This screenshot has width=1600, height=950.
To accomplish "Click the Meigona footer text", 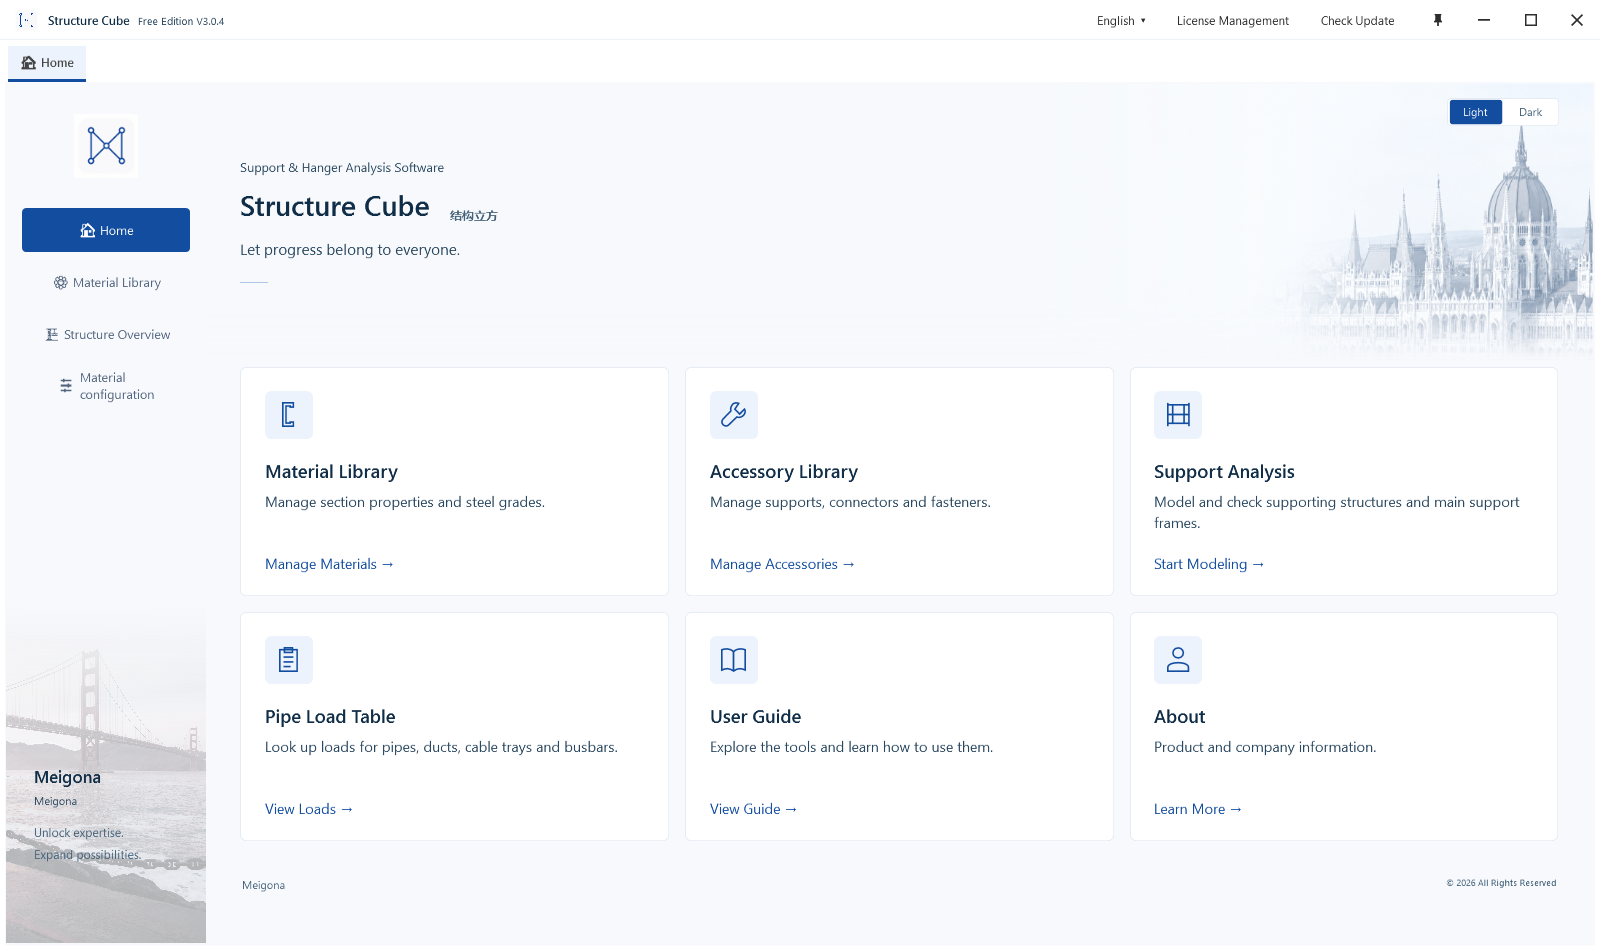I will (263, 885).
